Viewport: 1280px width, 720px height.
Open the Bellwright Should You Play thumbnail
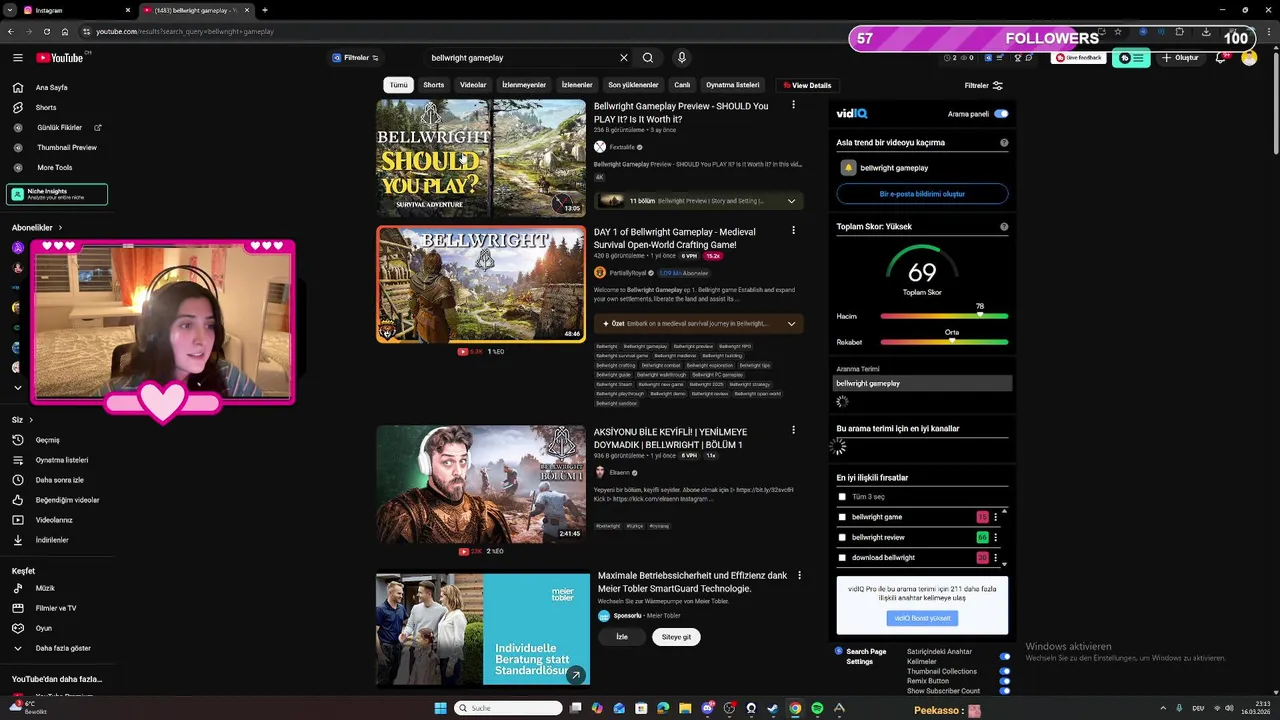[481, 158]
